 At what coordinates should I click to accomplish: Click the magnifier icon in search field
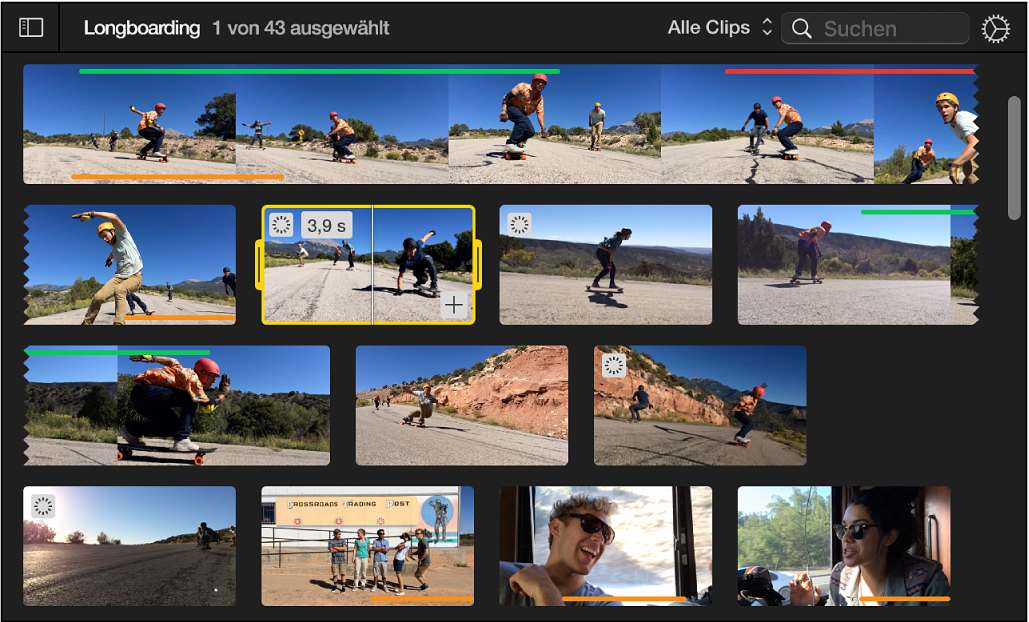[801, 29]
